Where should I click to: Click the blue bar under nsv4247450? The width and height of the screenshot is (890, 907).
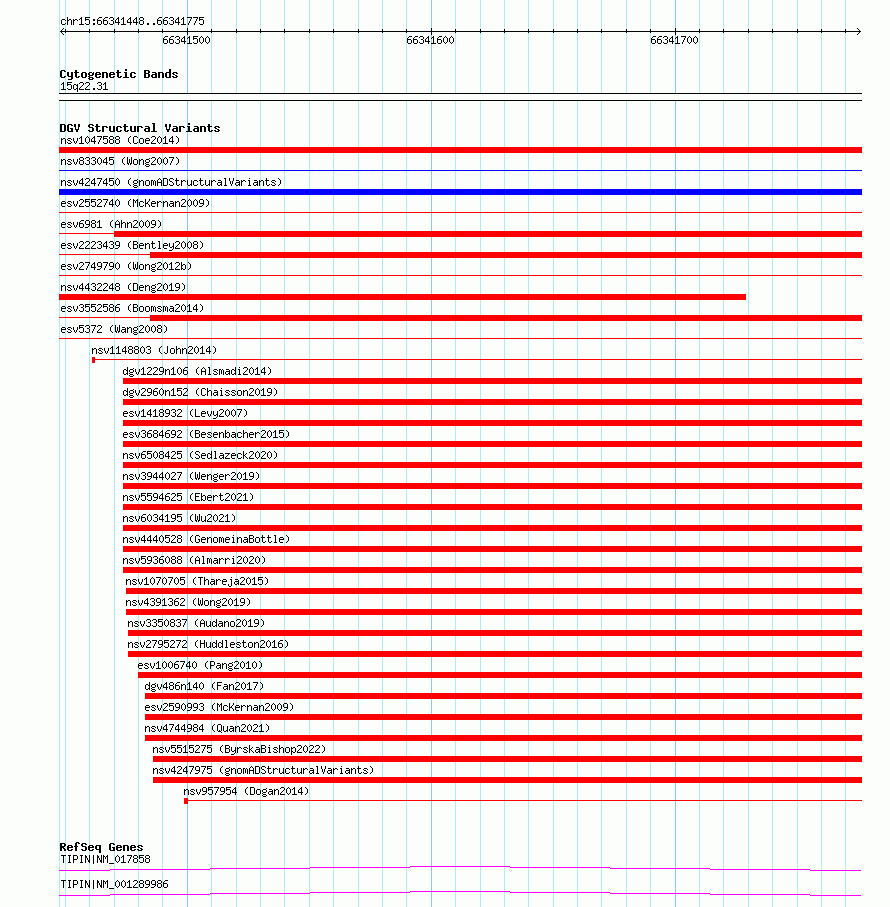460,192
